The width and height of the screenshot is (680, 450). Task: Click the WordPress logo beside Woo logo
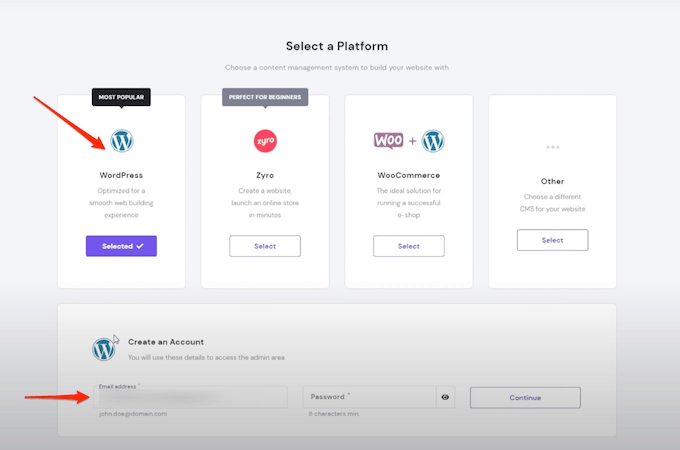click(x=433, y=140)
